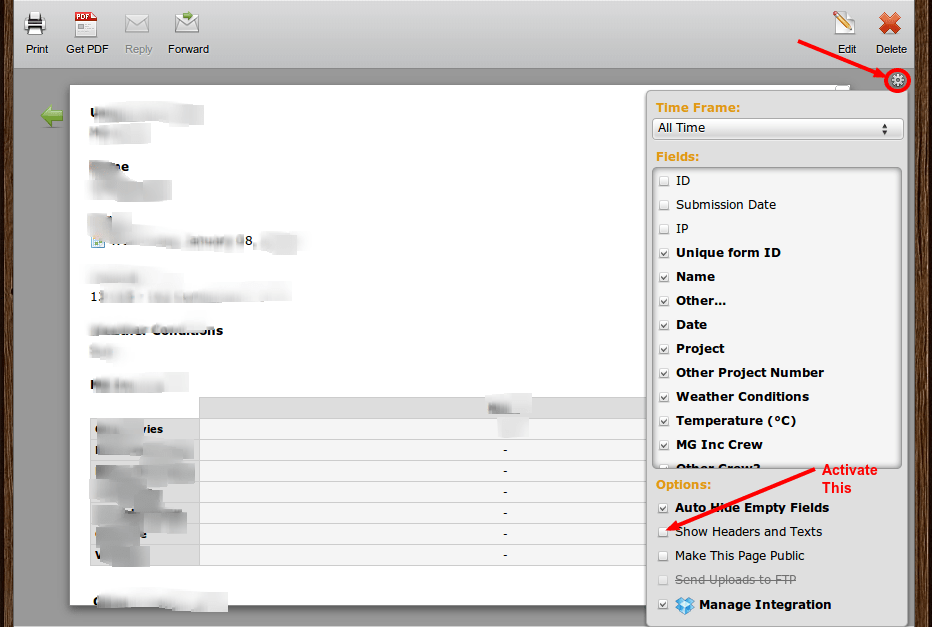Disable the Auto Hide Empty Fields option
This screenshot has width=932, height=627.
663,508
